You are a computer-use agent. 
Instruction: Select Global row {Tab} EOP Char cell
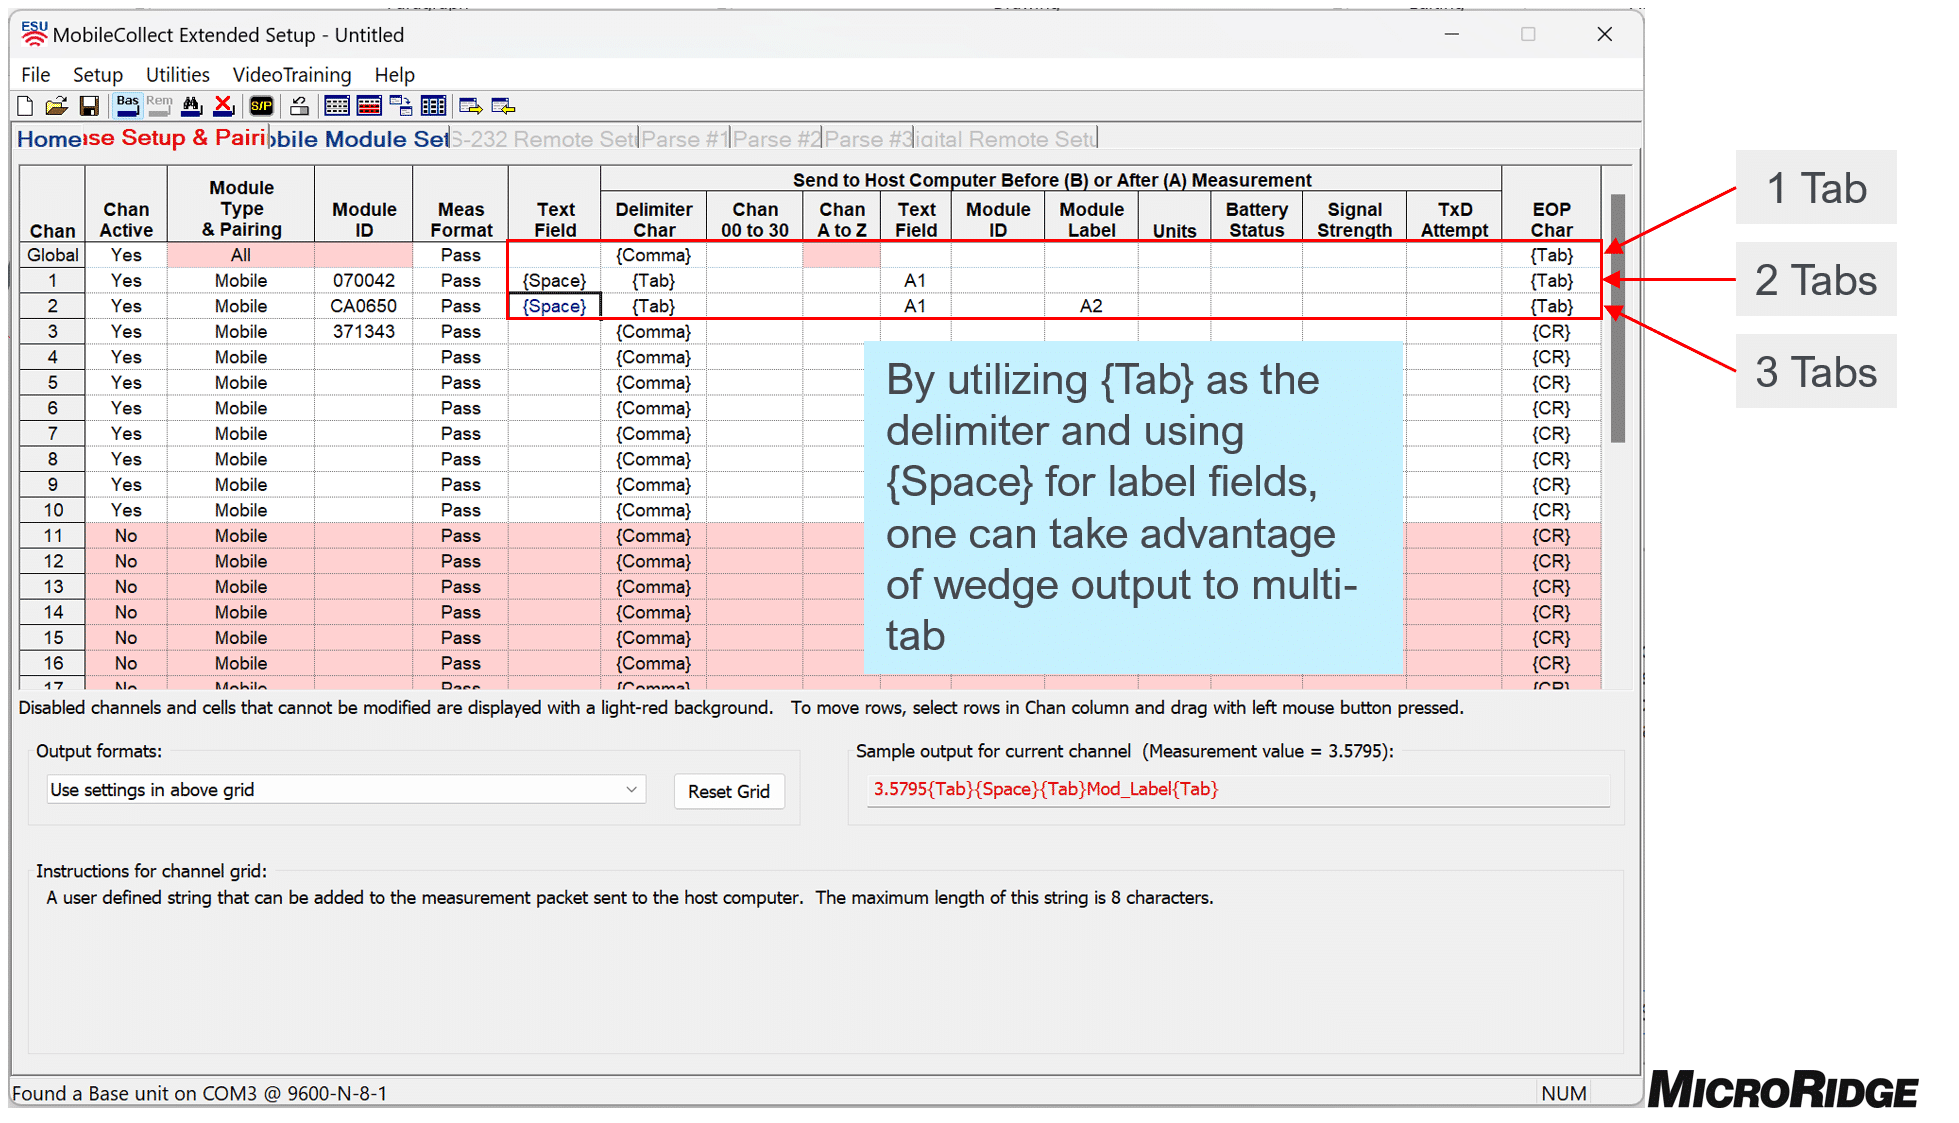pyautogui.click(x=1551, y=255)
